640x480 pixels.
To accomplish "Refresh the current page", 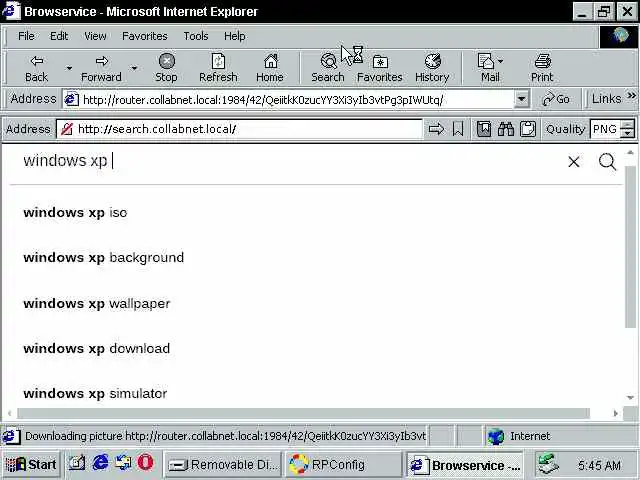I will (x=218, y=68).
